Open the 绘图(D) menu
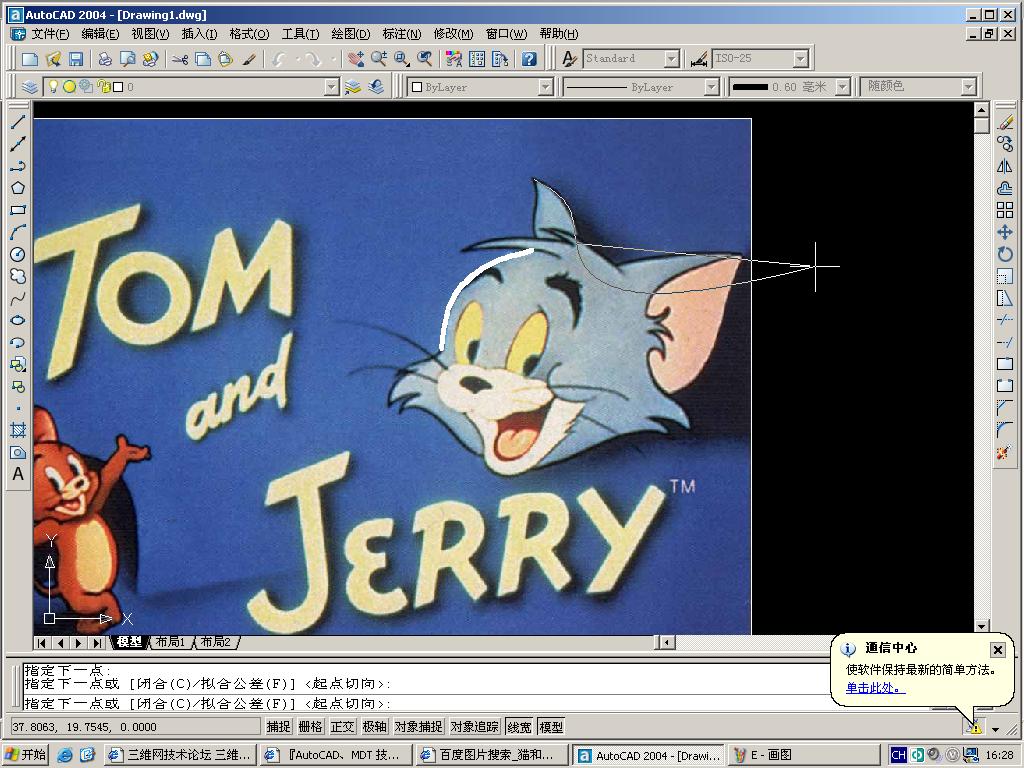Screen dimensions: 1024x768 351,34
